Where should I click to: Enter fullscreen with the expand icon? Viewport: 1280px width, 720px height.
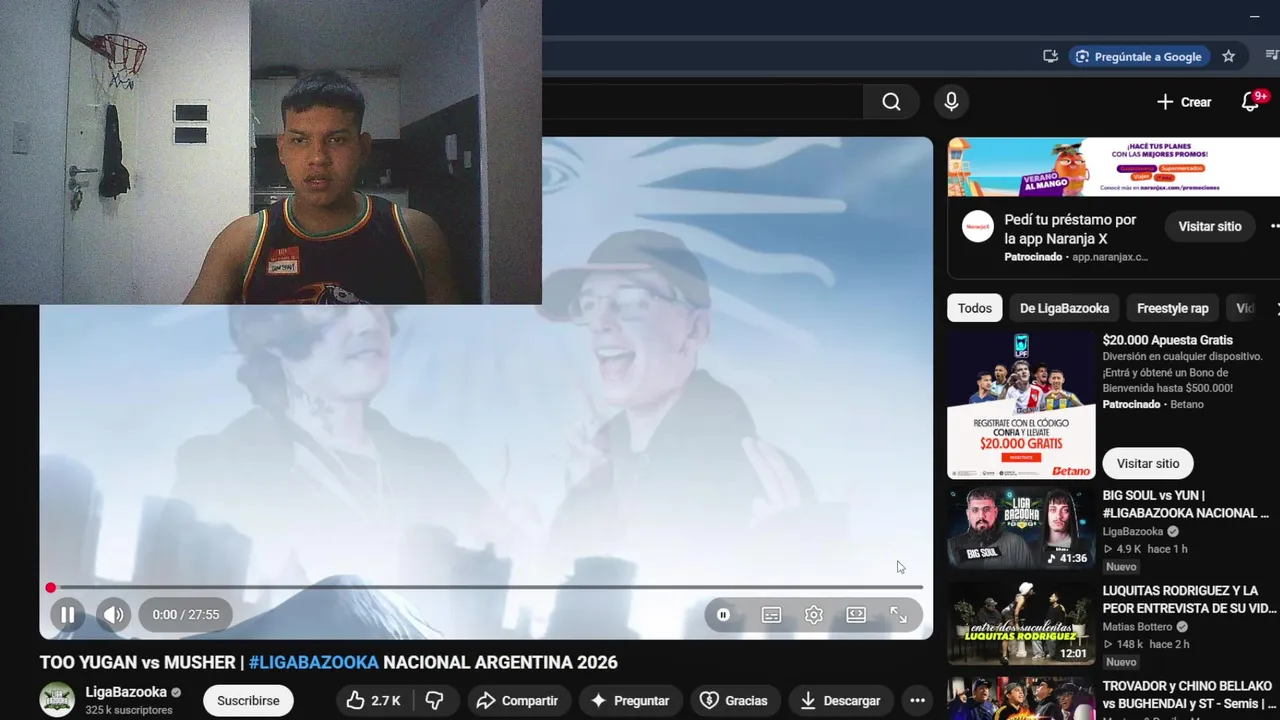(x=899, y=615)
